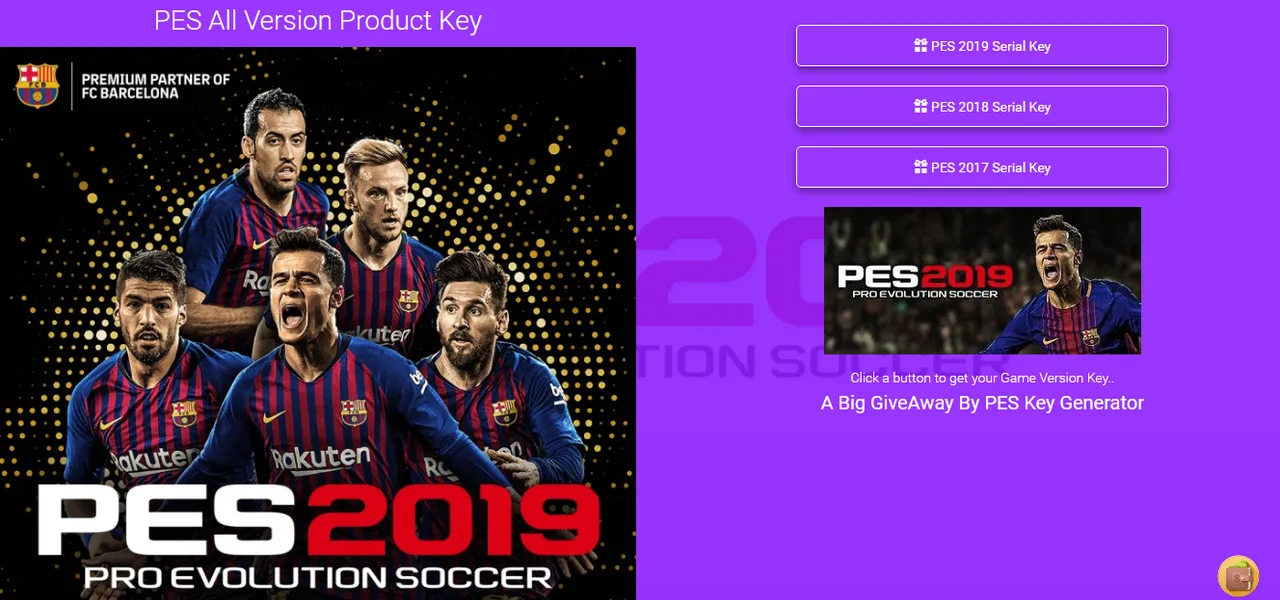Click the wallet with cash icon

1238,576
